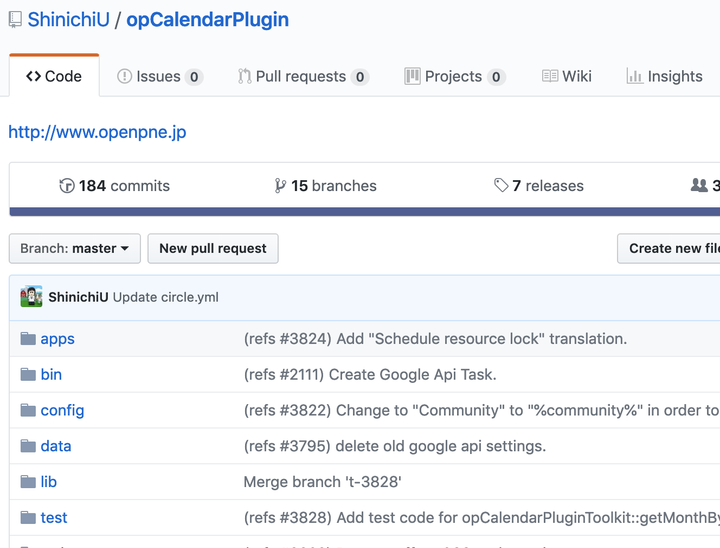Visit http://www.openpne.jp link
This screenshot has width=720, height=548.
click(97, 132)
